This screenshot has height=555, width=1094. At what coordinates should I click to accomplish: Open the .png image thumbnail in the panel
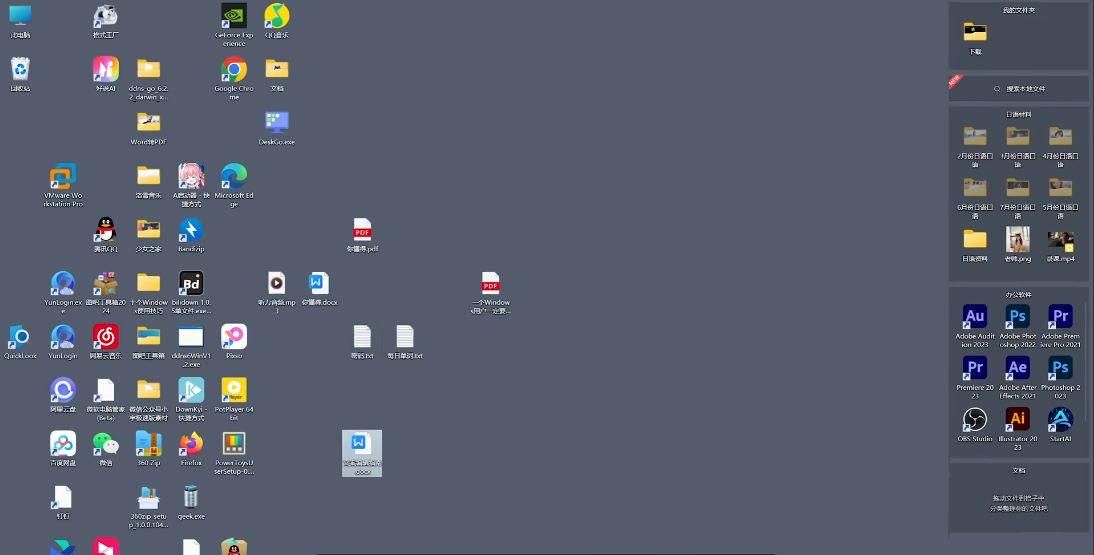(x=1018, y=239)
